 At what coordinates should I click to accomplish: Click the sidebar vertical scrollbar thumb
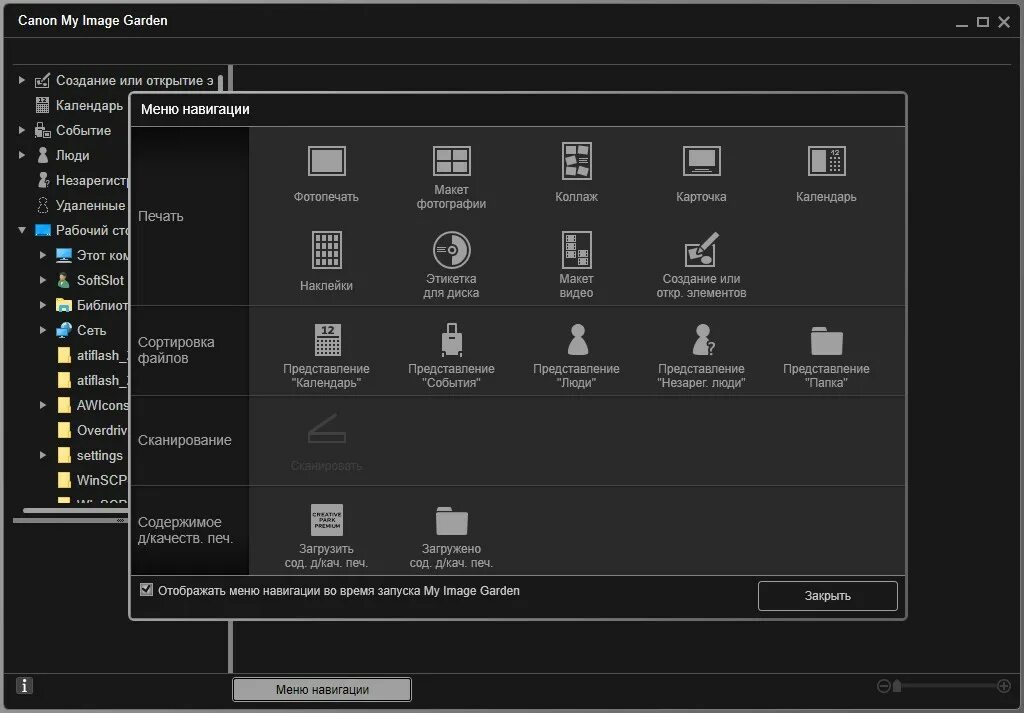[221, 85]
